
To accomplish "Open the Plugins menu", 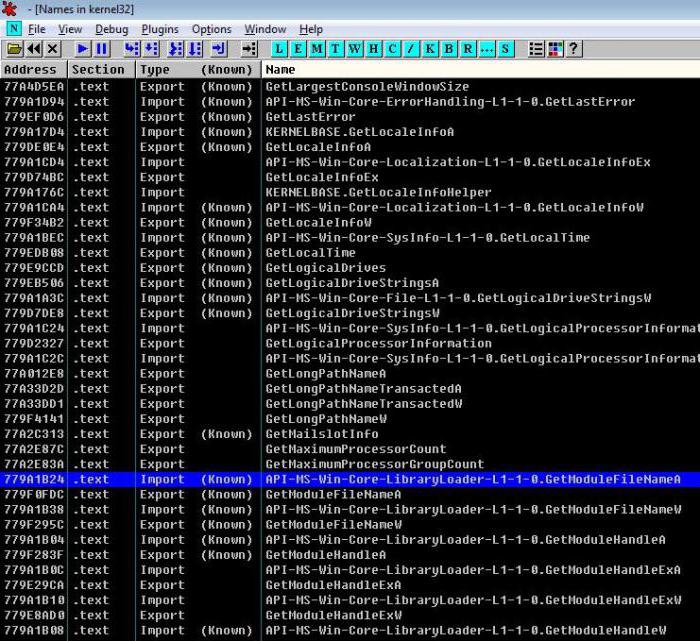I will [160, 29].
